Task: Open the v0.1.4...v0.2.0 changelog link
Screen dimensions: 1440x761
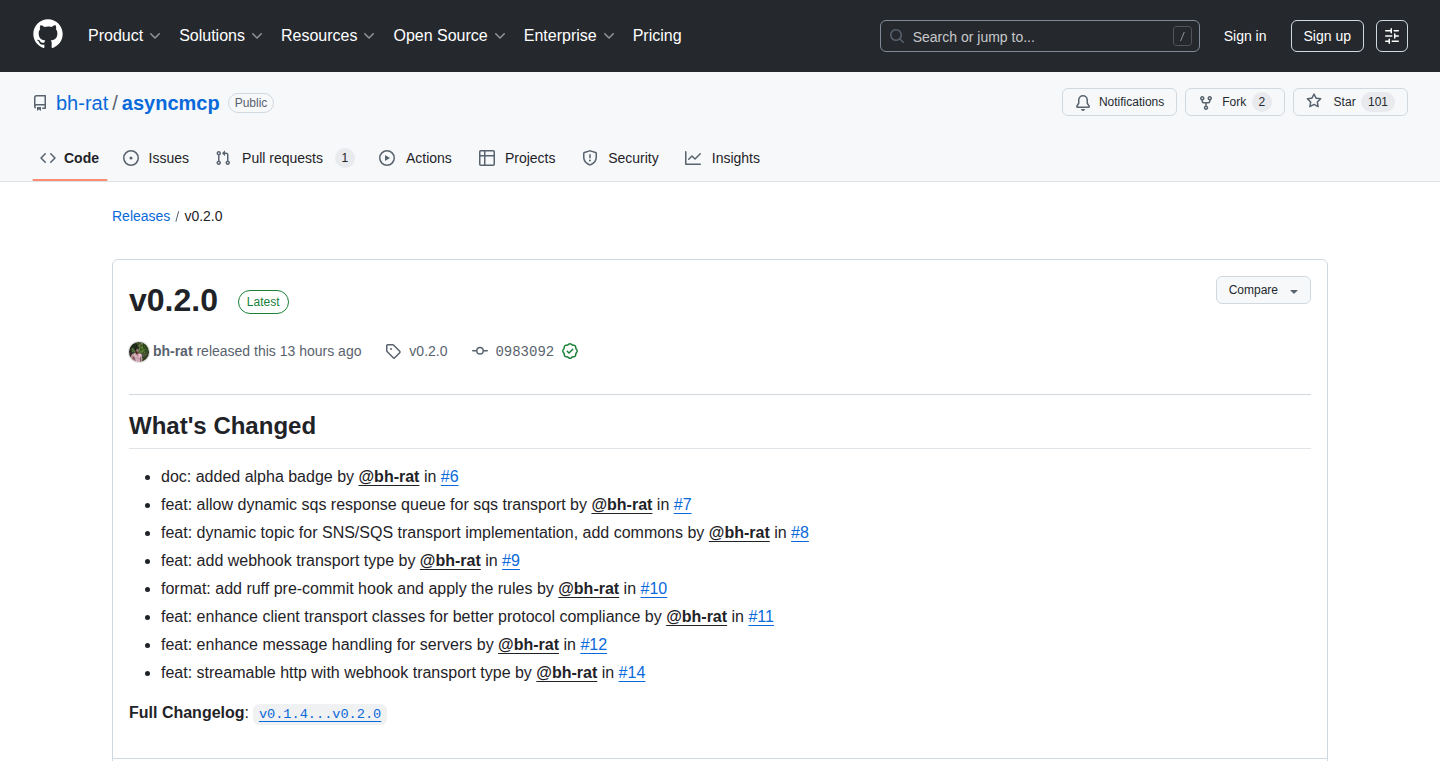Action: click(x=320, y=714)
